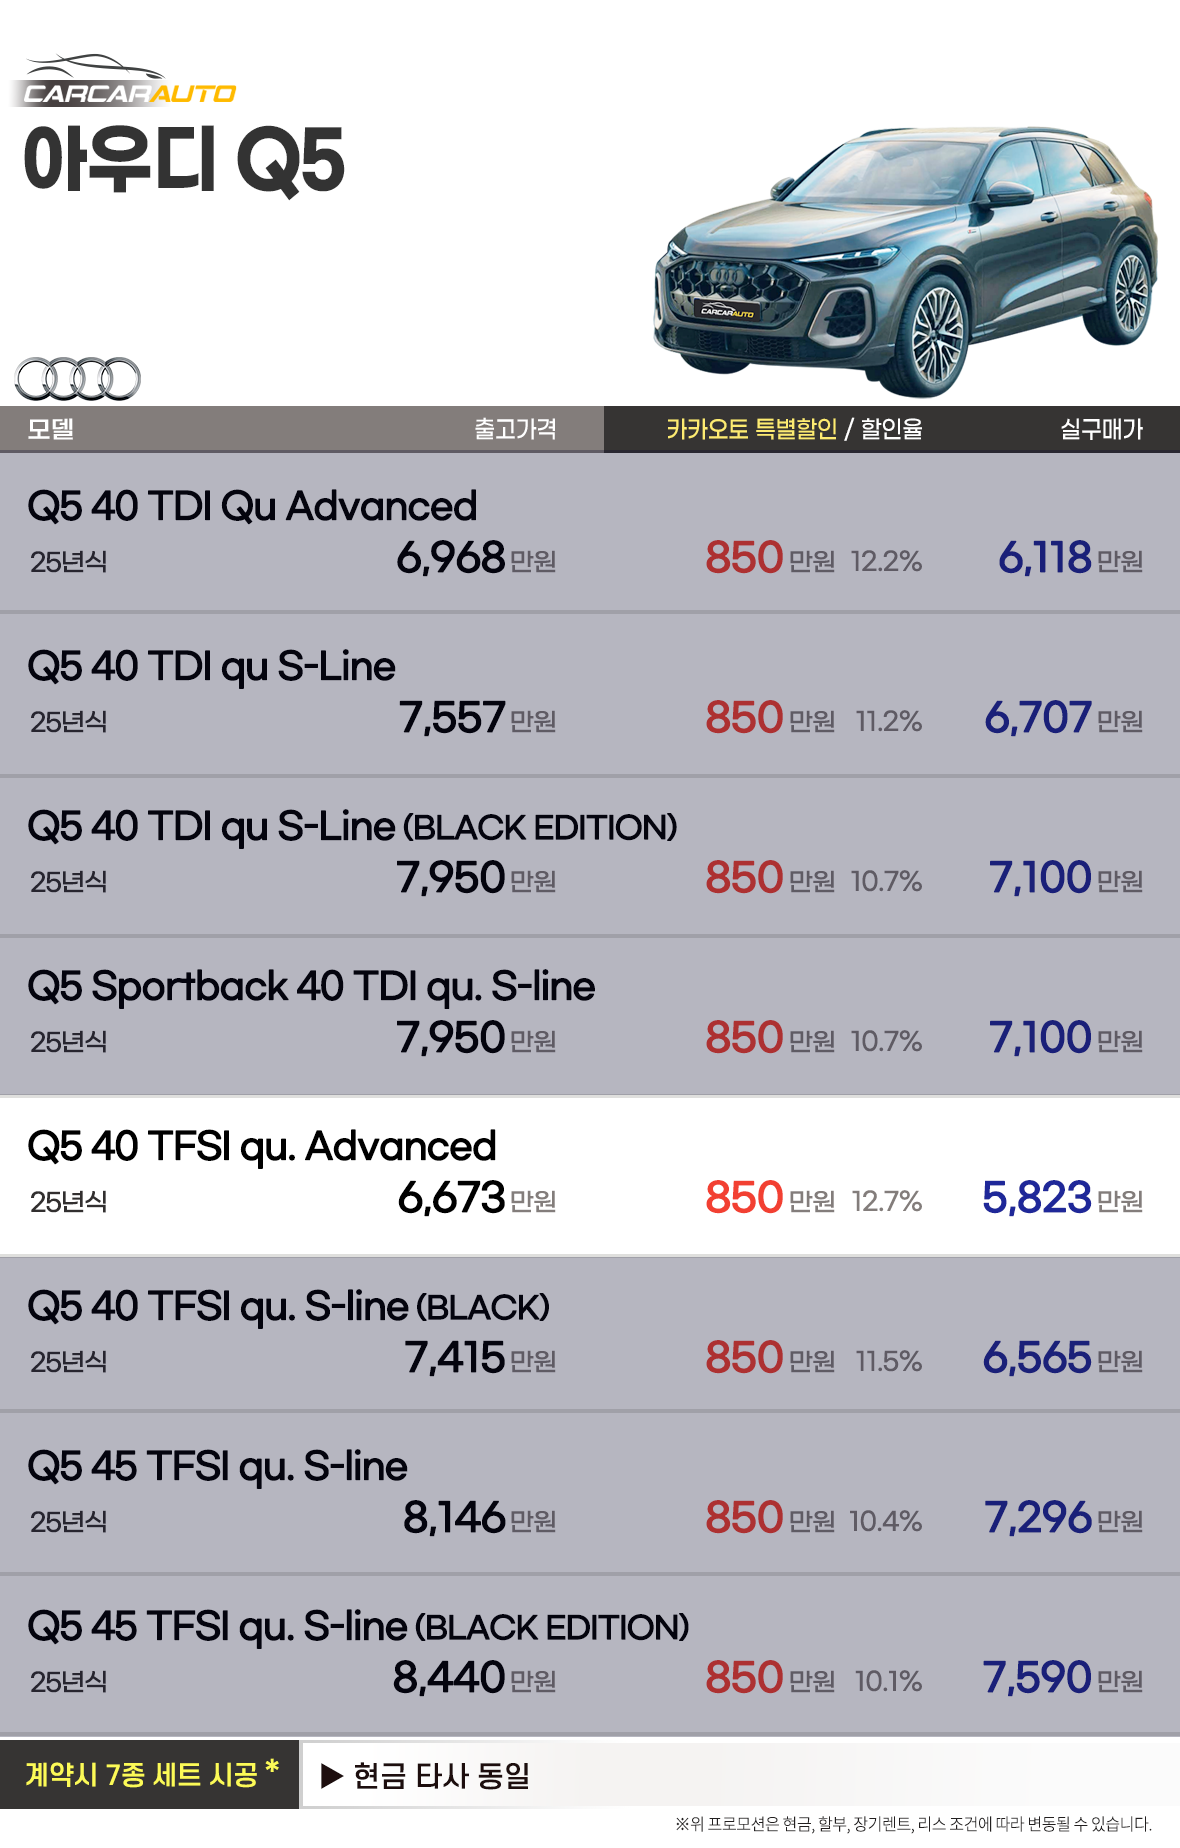Click the CARCARAUTO logo
This screenshot has width=1180, height=1848.
pyautogui.click(x=126, y=82)
